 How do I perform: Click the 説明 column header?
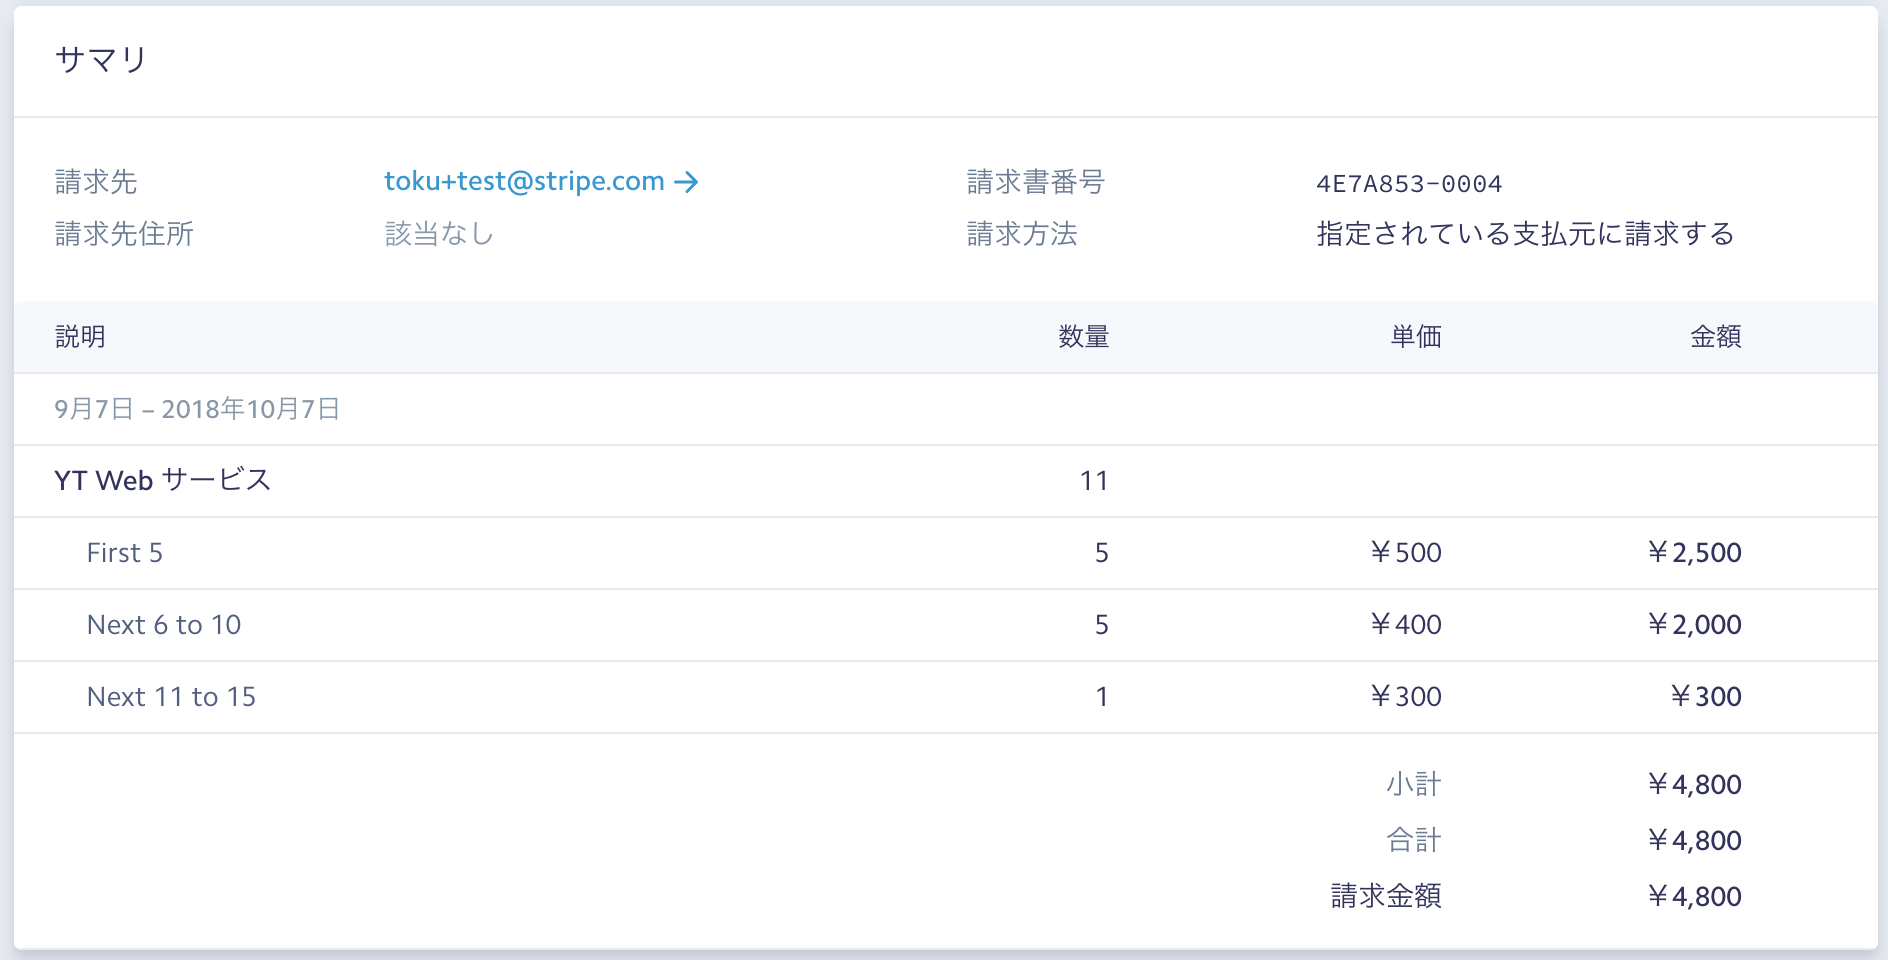click(x=79, y=337)
